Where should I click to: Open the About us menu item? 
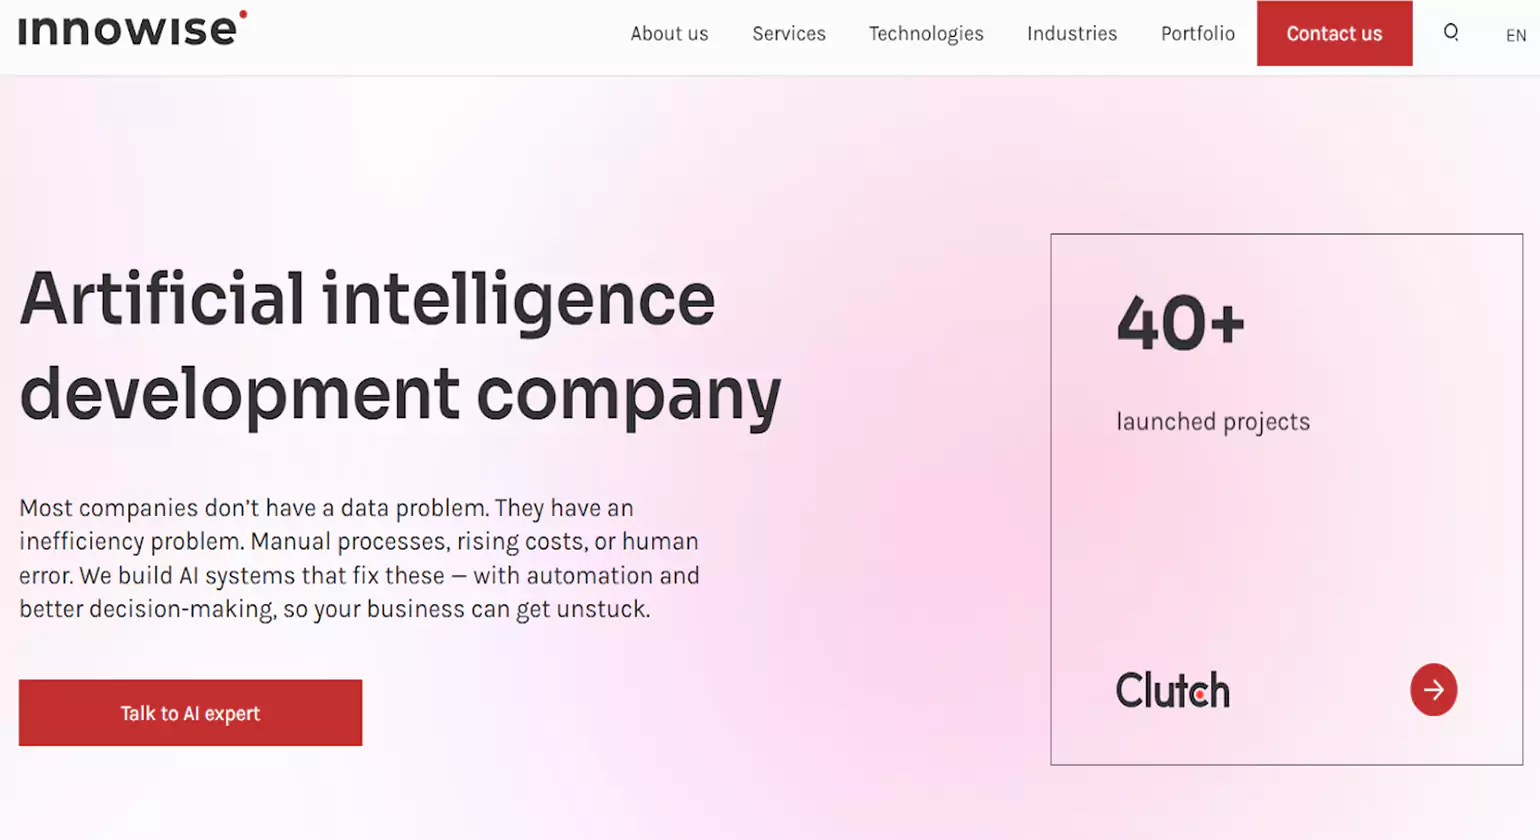click(x=669, y=34)
